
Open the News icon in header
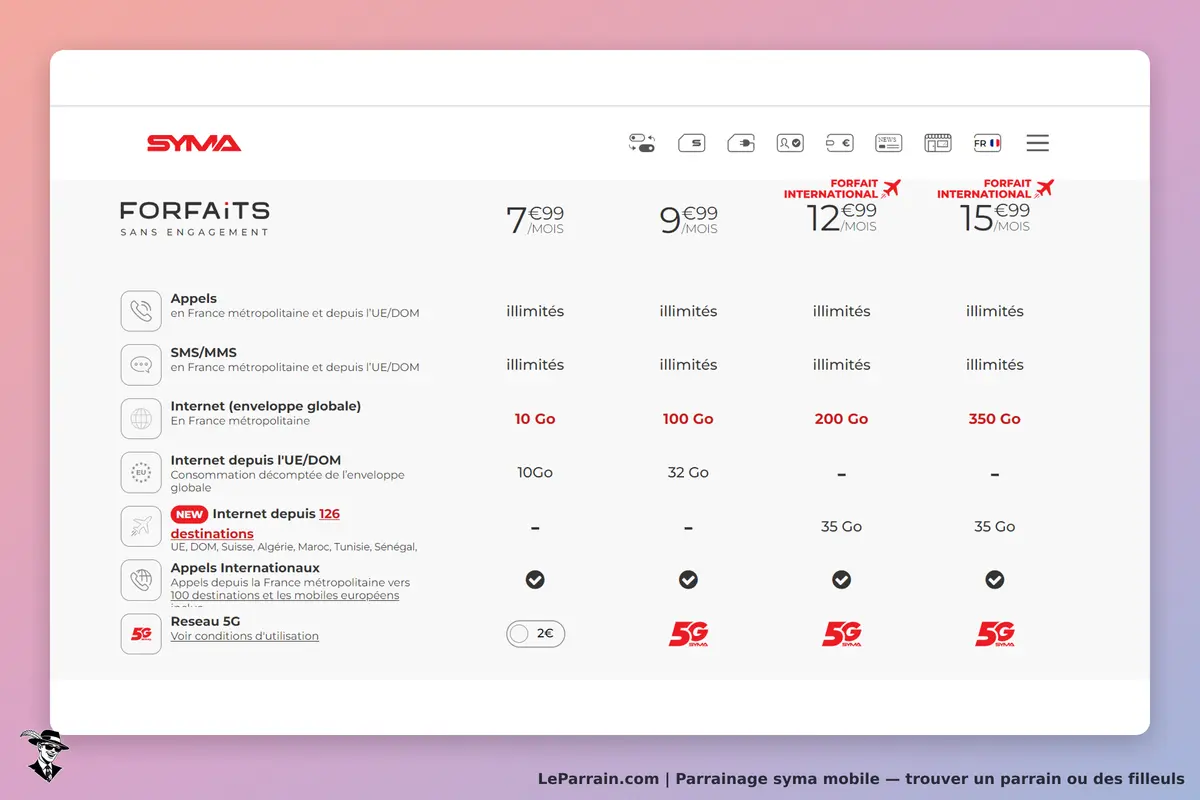pos(888,143)
